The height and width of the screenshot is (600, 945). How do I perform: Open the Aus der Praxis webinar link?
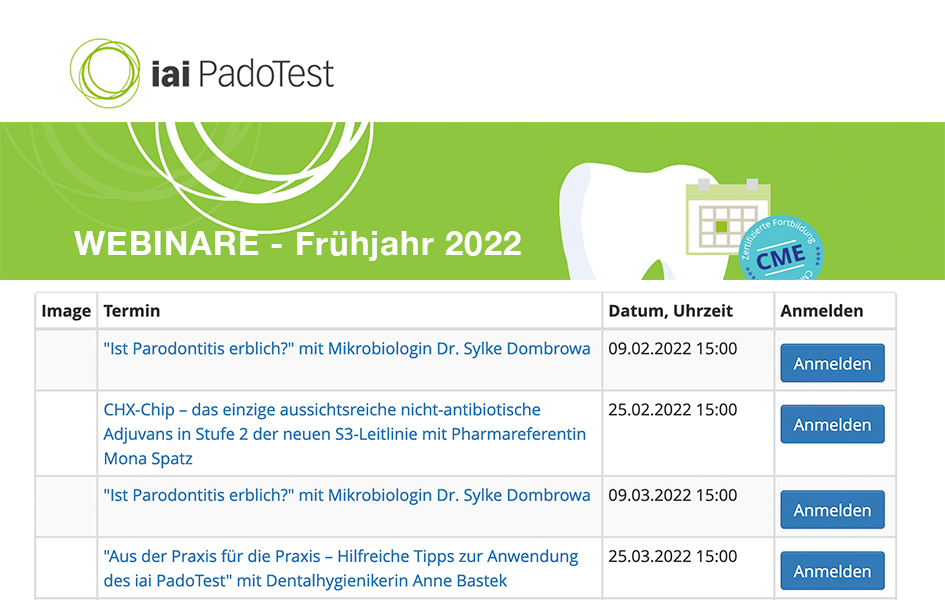[341, 568]
